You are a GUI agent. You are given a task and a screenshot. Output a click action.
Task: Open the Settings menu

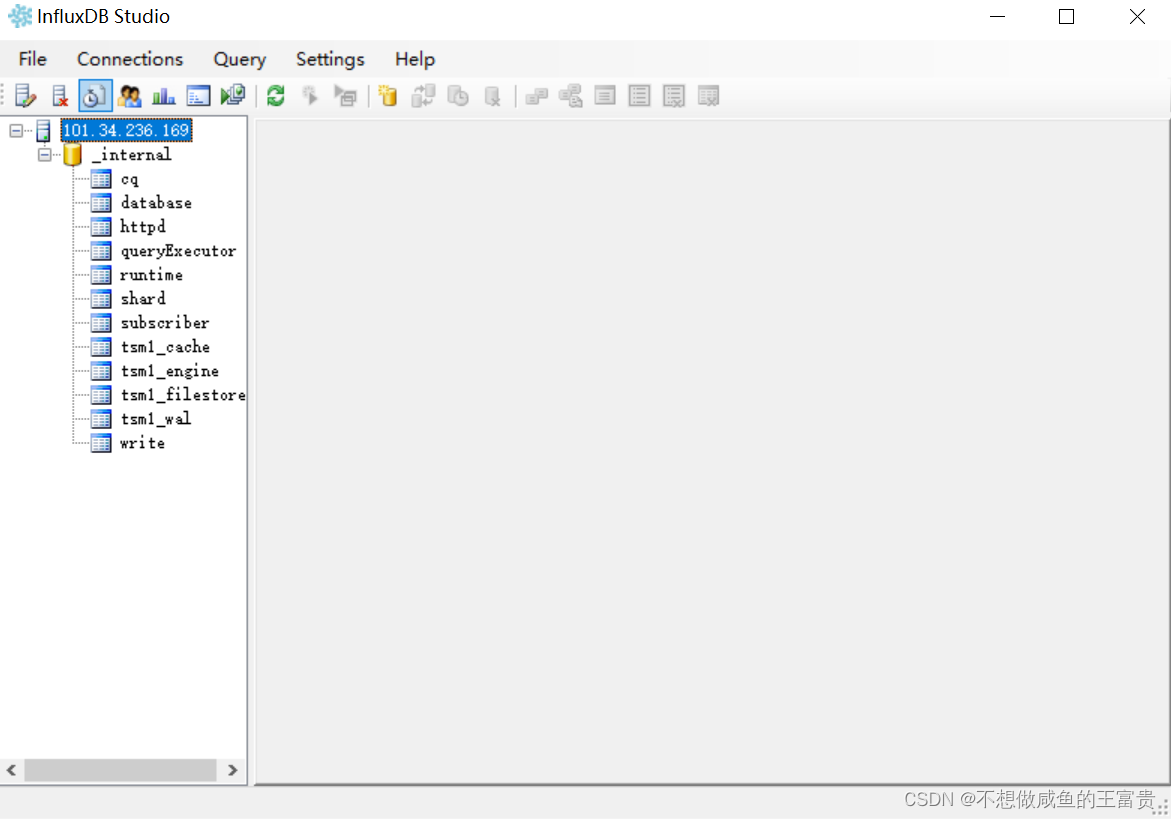[330, 59]
